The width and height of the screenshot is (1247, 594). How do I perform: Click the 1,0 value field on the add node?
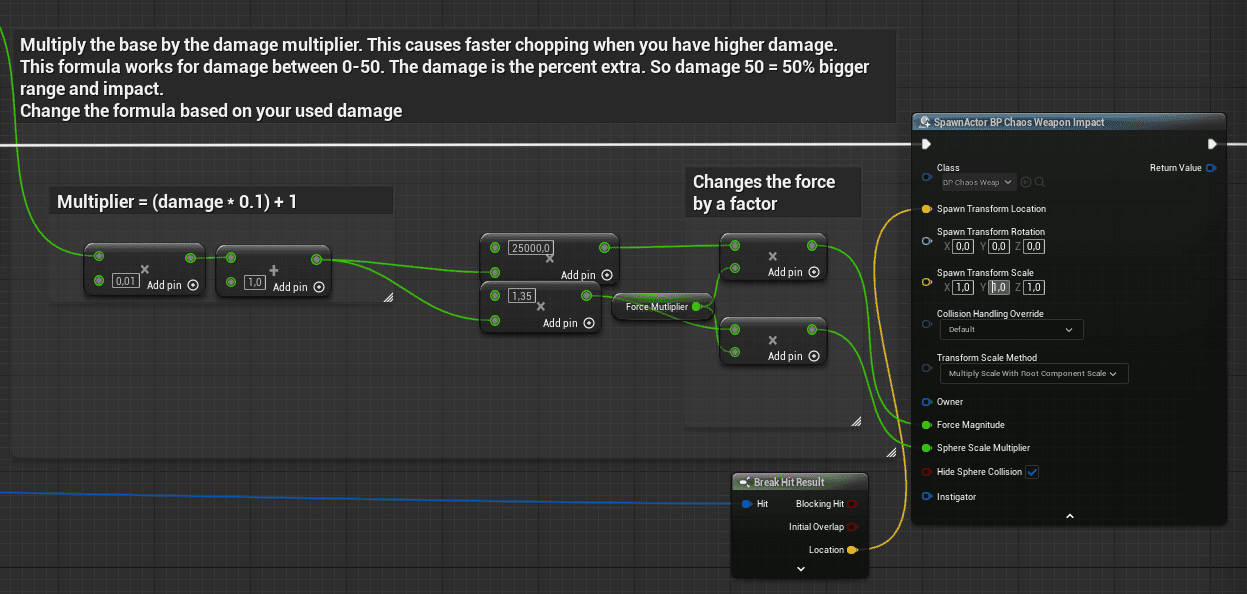pyautogui.click(x=255, y=283)
